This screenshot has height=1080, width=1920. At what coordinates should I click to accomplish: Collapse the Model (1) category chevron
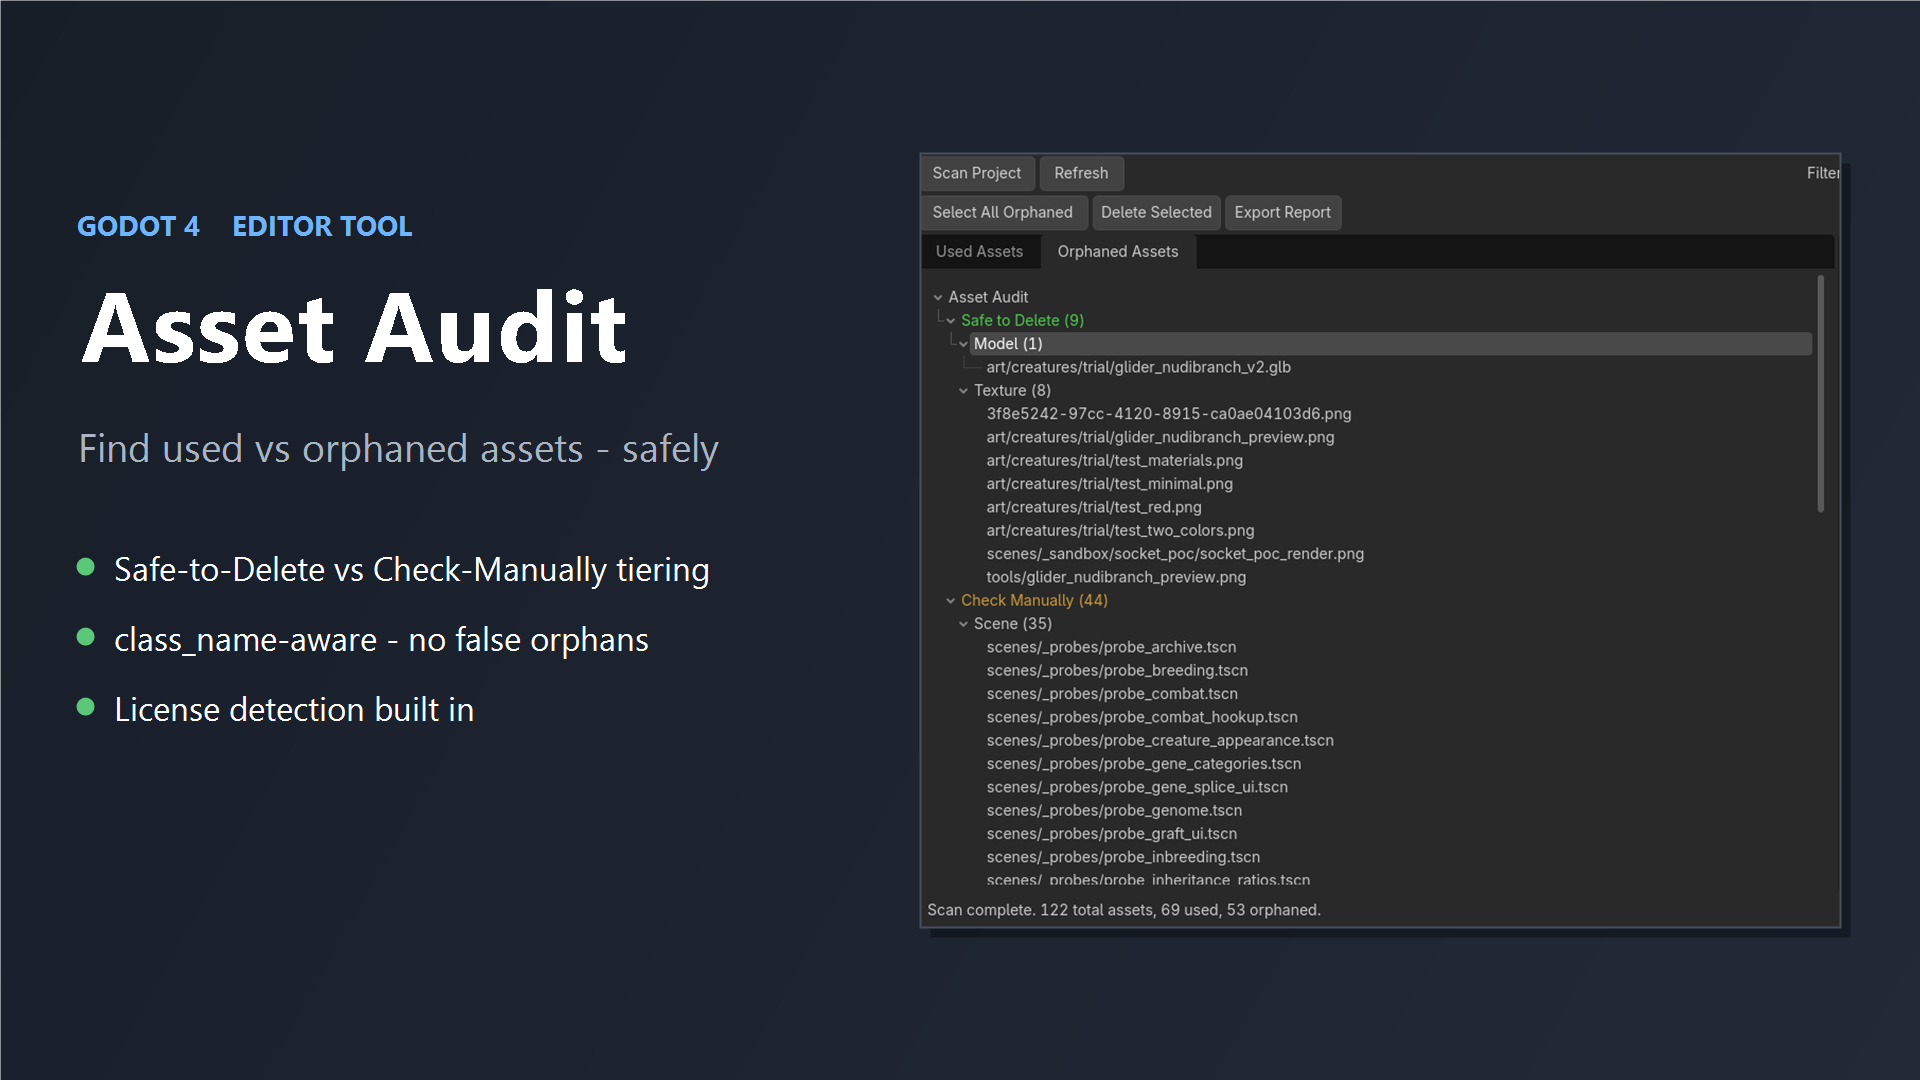pos(964,344)
